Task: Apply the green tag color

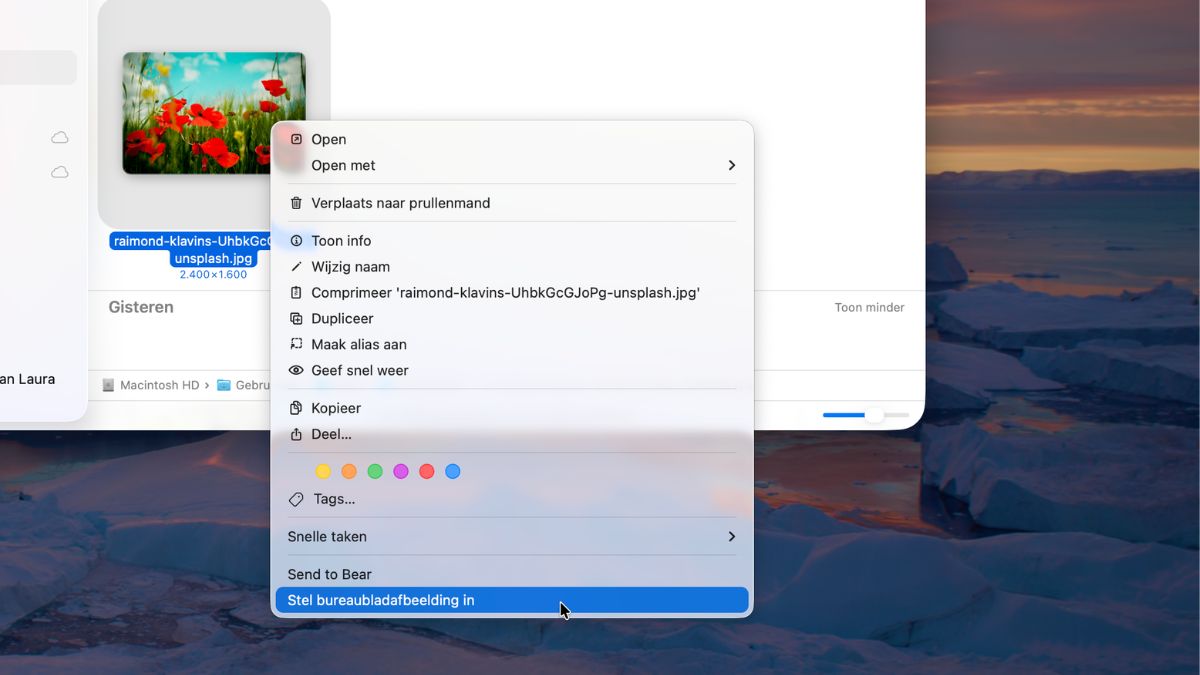Action: 375,472
